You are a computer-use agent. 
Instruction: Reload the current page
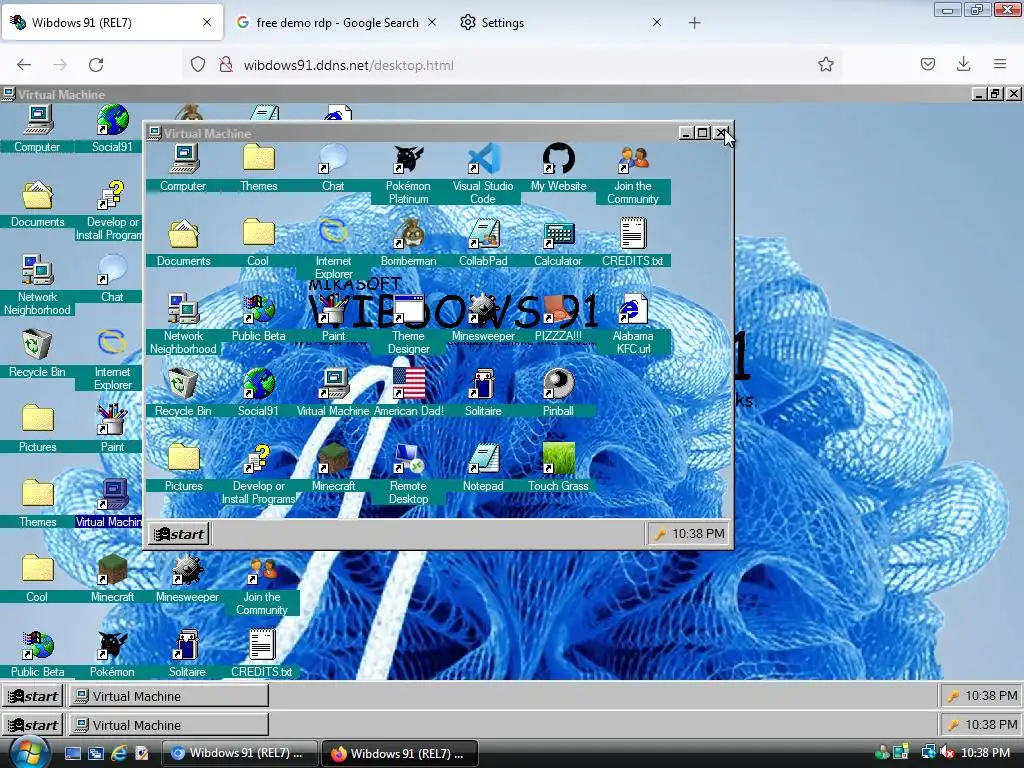96,65
